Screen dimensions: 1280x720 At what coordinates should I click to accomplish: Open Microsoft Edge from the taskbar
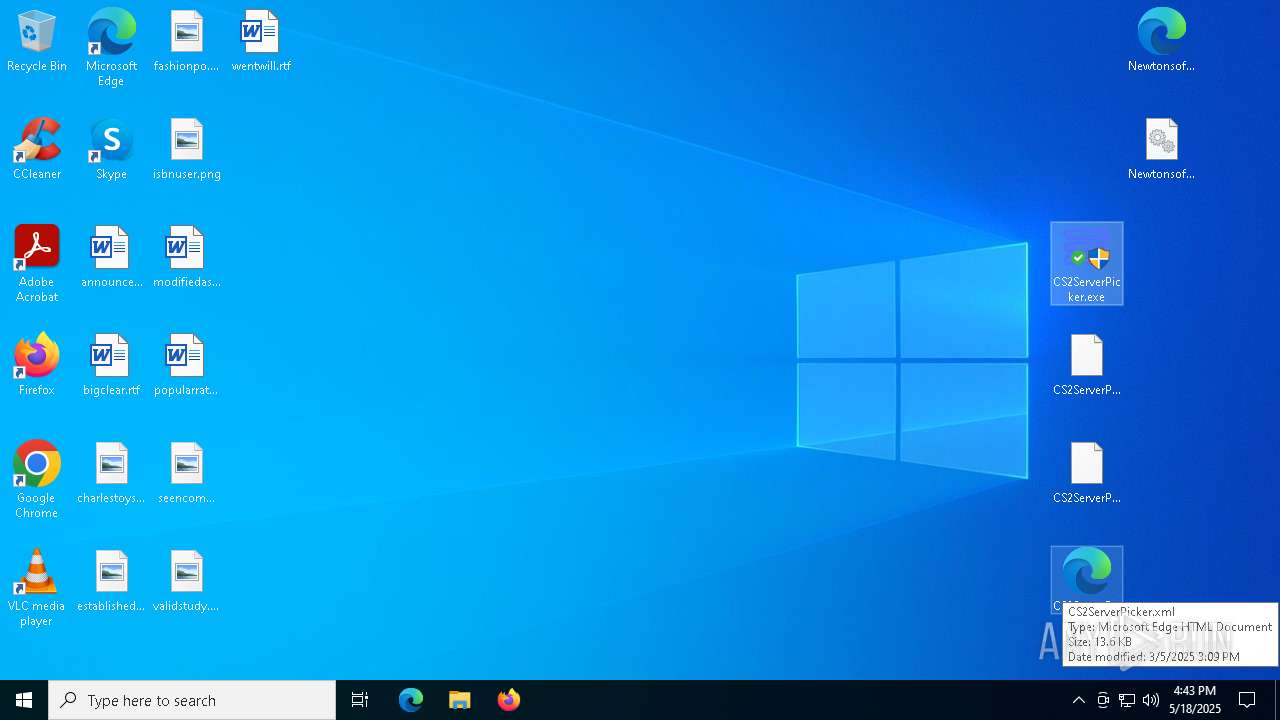click(411, 700)
